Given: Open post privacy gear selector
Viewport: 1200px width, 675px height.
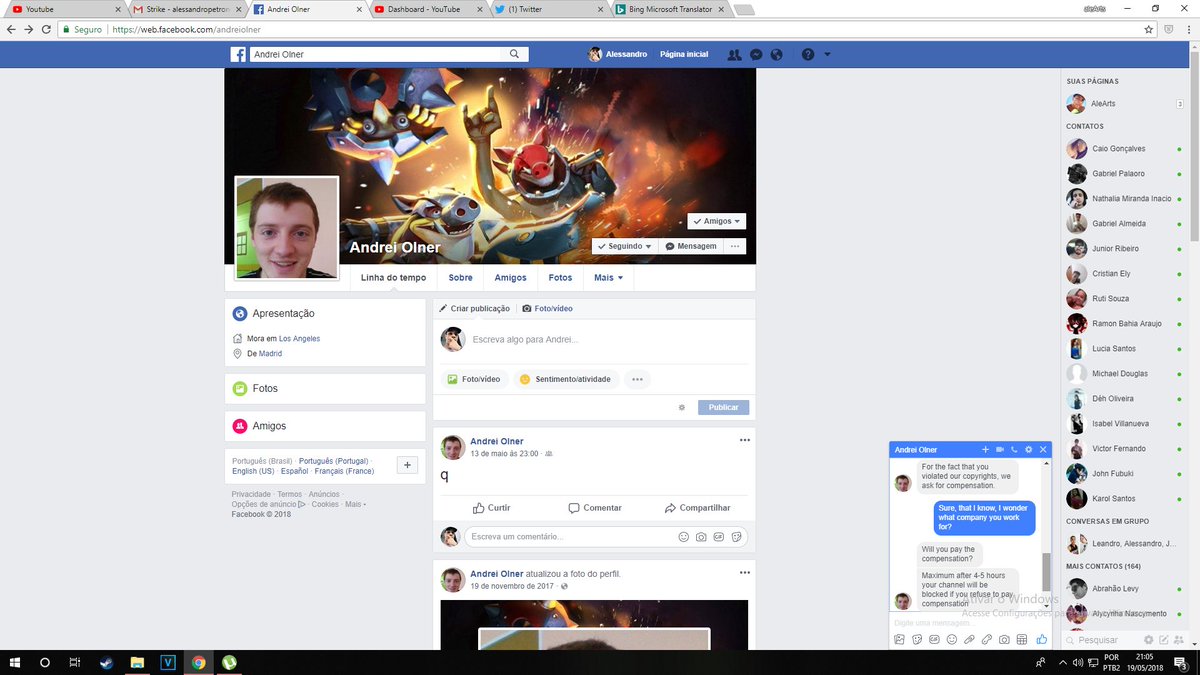Looking at the screenshot, I should tap(682, 407).
